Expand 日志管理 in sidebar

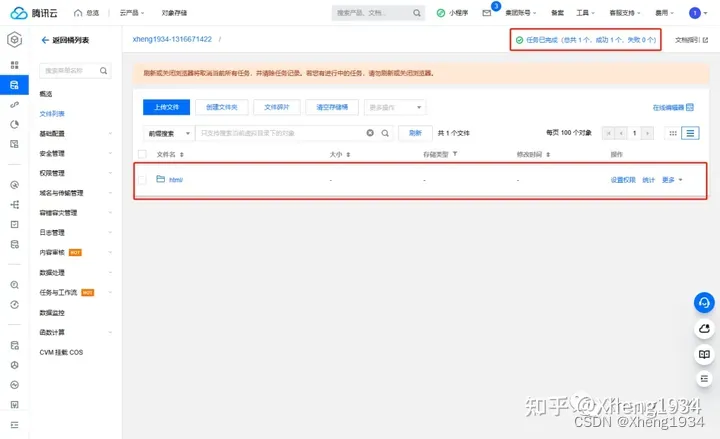tap(75, 233)
